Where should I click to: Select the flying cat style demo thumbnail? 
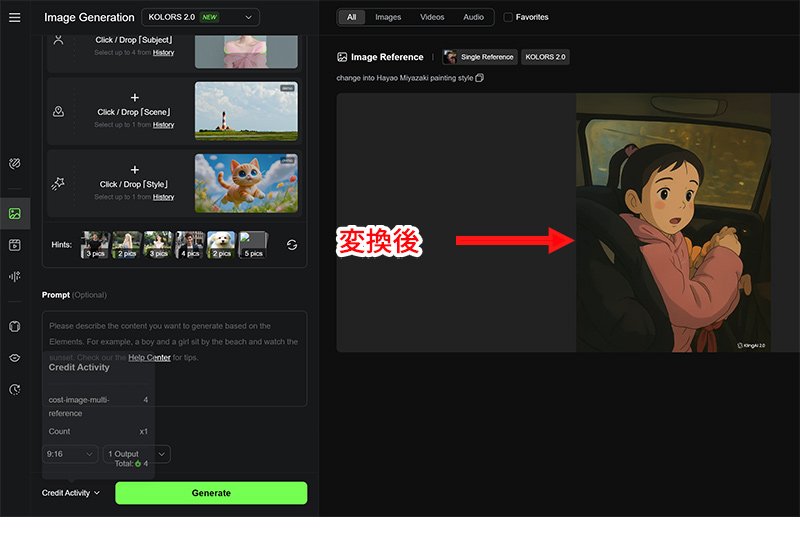pos(246,183)
